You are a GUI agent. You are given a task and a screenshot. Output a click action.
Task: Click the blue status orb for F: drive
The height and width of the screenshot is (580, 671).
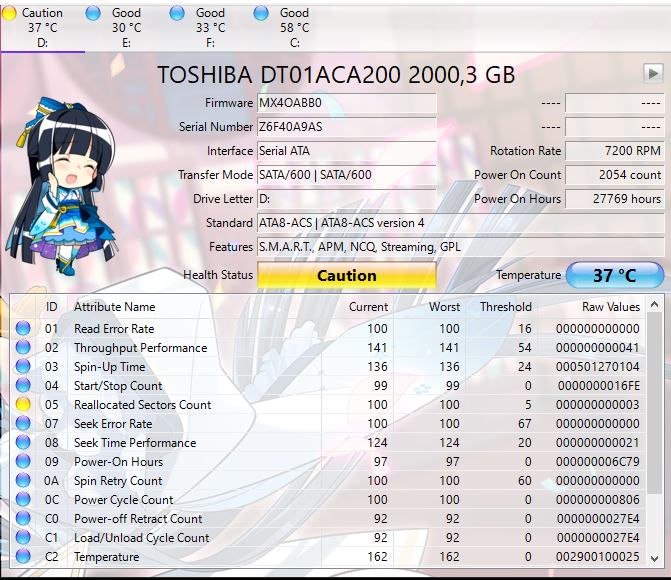pyautogui.click(x=177, y=13)
